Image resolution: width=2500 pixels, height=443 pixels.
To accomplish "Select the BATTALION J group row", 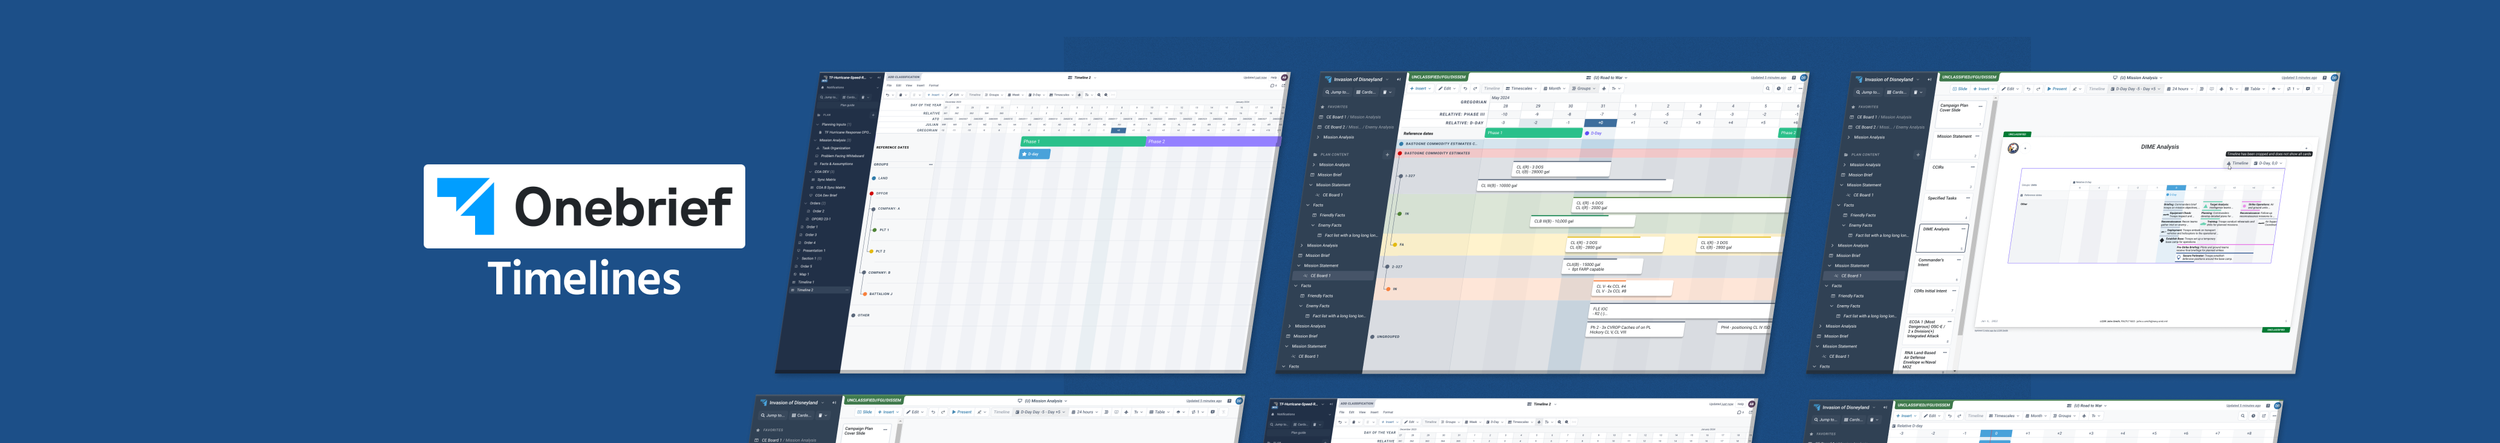I will tap(880, 294).
